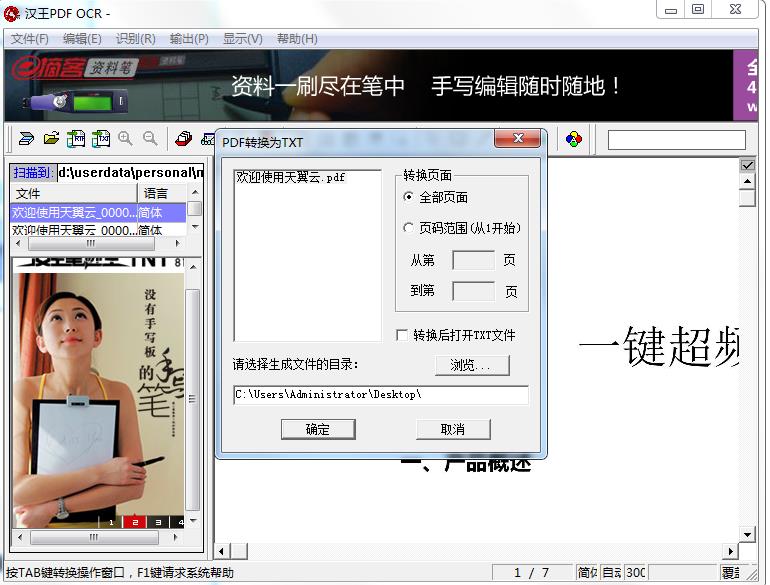The height and width of the screenshot is (585, 770).
Task: Click the zoom out magnifier icon
Action: [150, 139]
